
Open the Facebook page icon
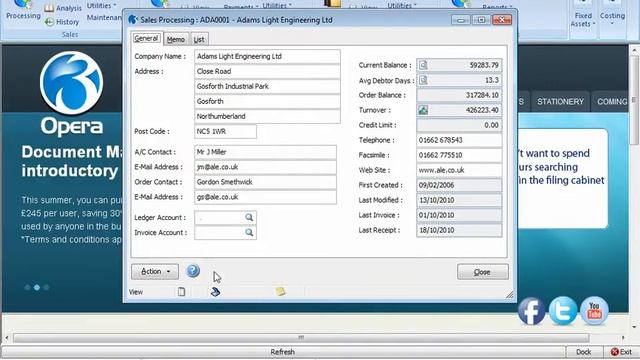(531, 311)
